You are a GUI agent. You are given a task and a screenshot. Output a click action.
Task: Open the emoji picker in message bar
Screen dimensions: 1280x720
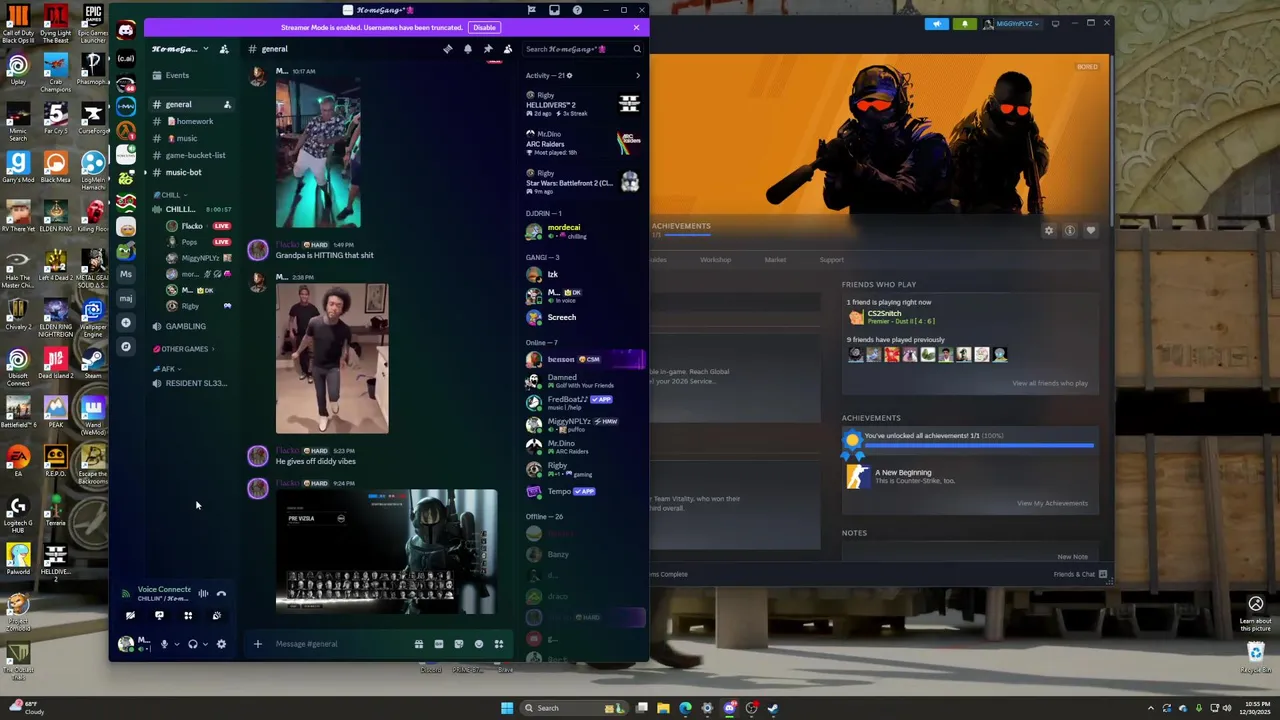(x=478, y=644)
